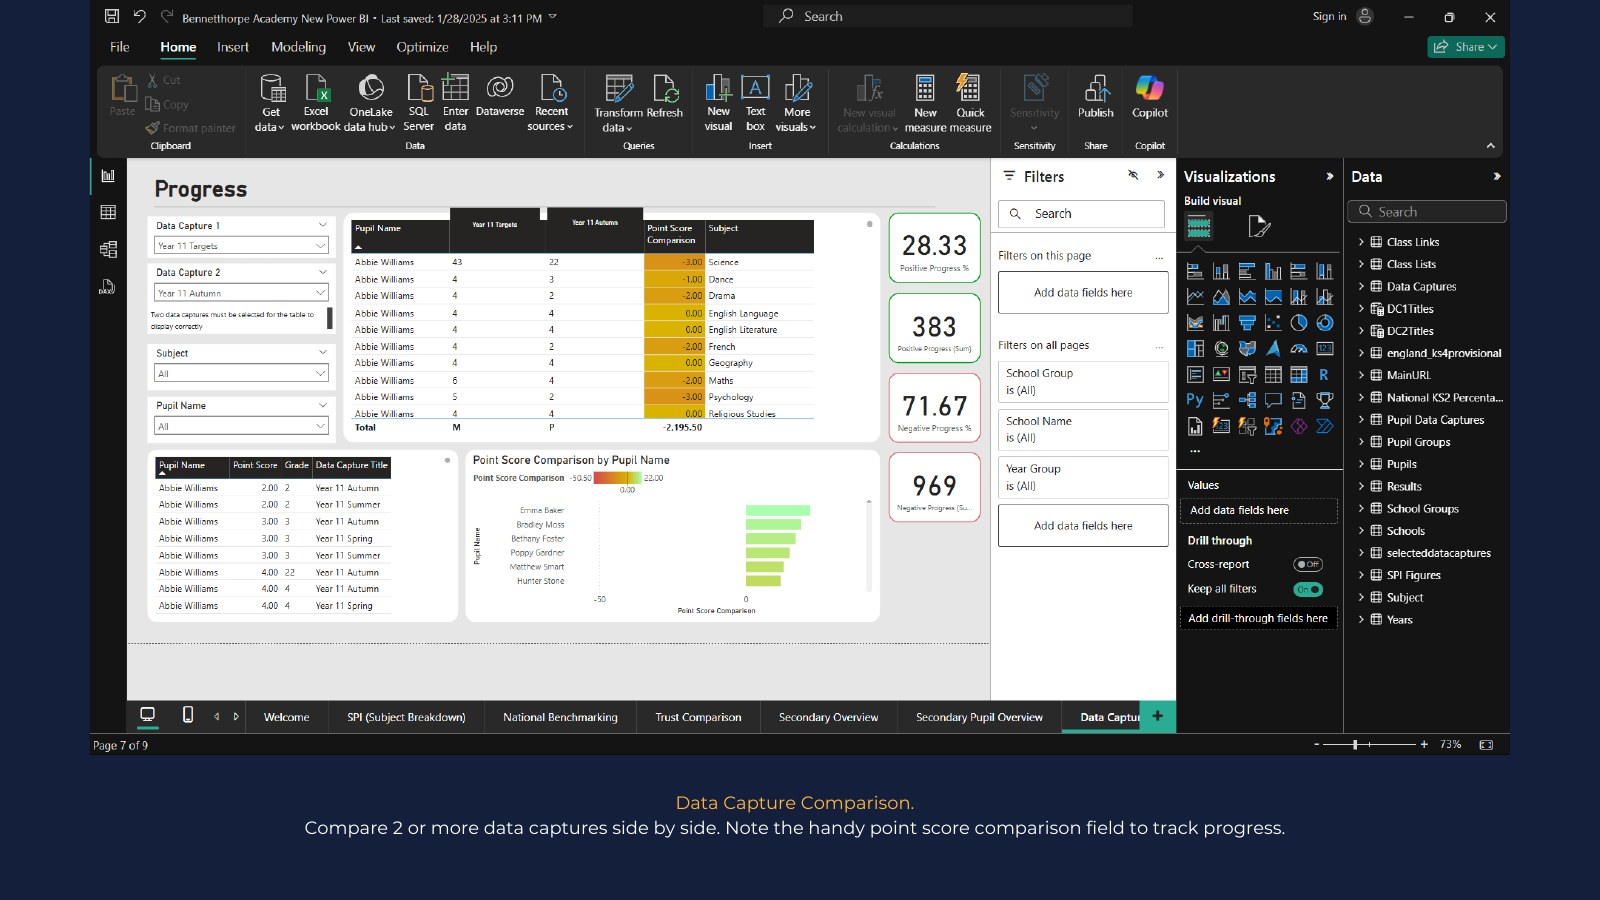Open the Subject slicer dropdown

[241, 374]
